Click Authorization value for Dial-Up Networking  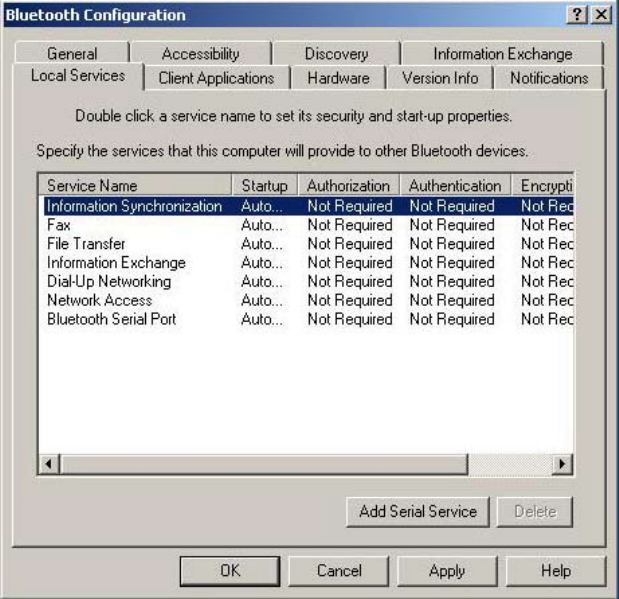(x=350, y=282)
